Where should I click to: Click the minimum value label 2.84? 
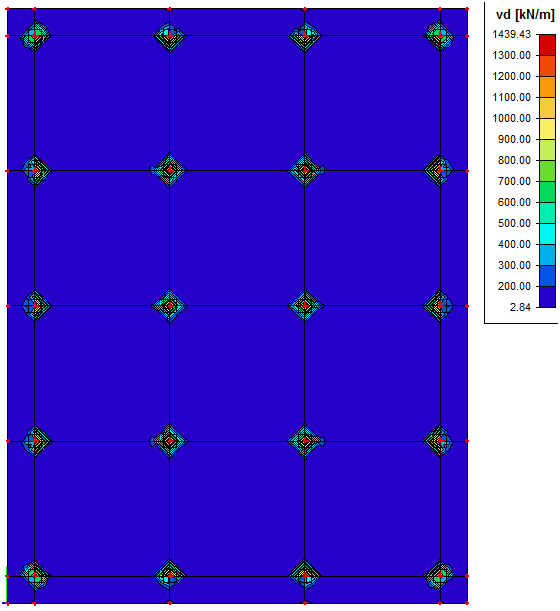pyautogui.click(x=520, y=307)
